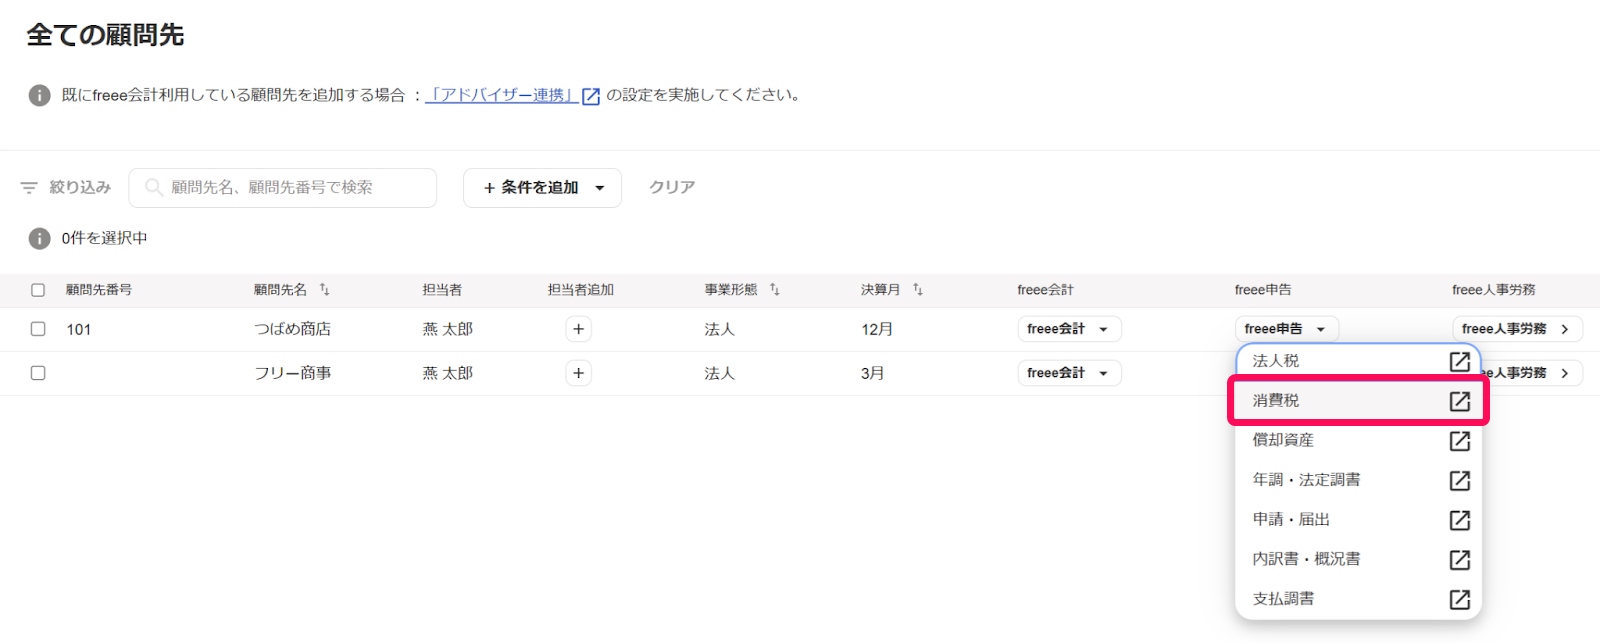This screenshot has height=643, width=1600.
Task: Open the アドバイザー連携 link
Action: point(502,95)
